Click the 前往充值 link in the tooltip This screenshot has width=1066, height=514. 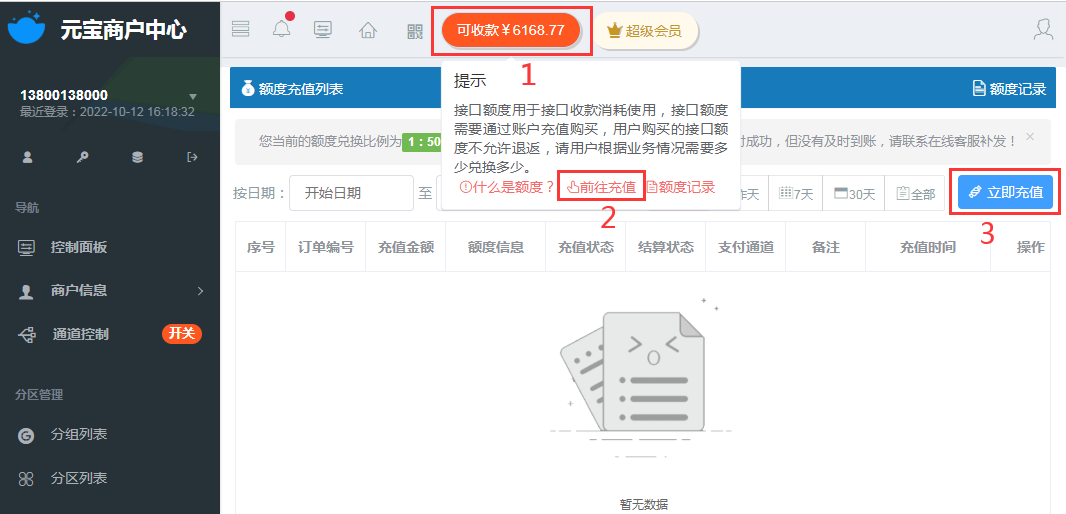click(x=601, y=187)
